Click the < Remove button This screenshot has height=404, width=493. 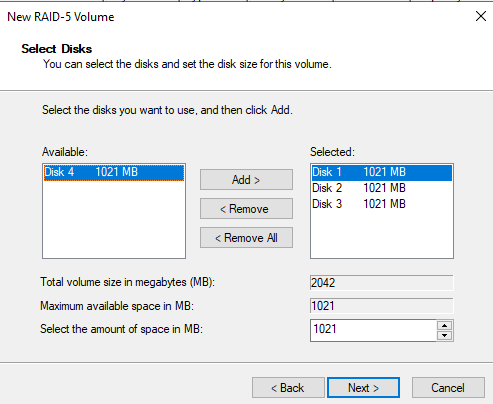coord(246,209)
